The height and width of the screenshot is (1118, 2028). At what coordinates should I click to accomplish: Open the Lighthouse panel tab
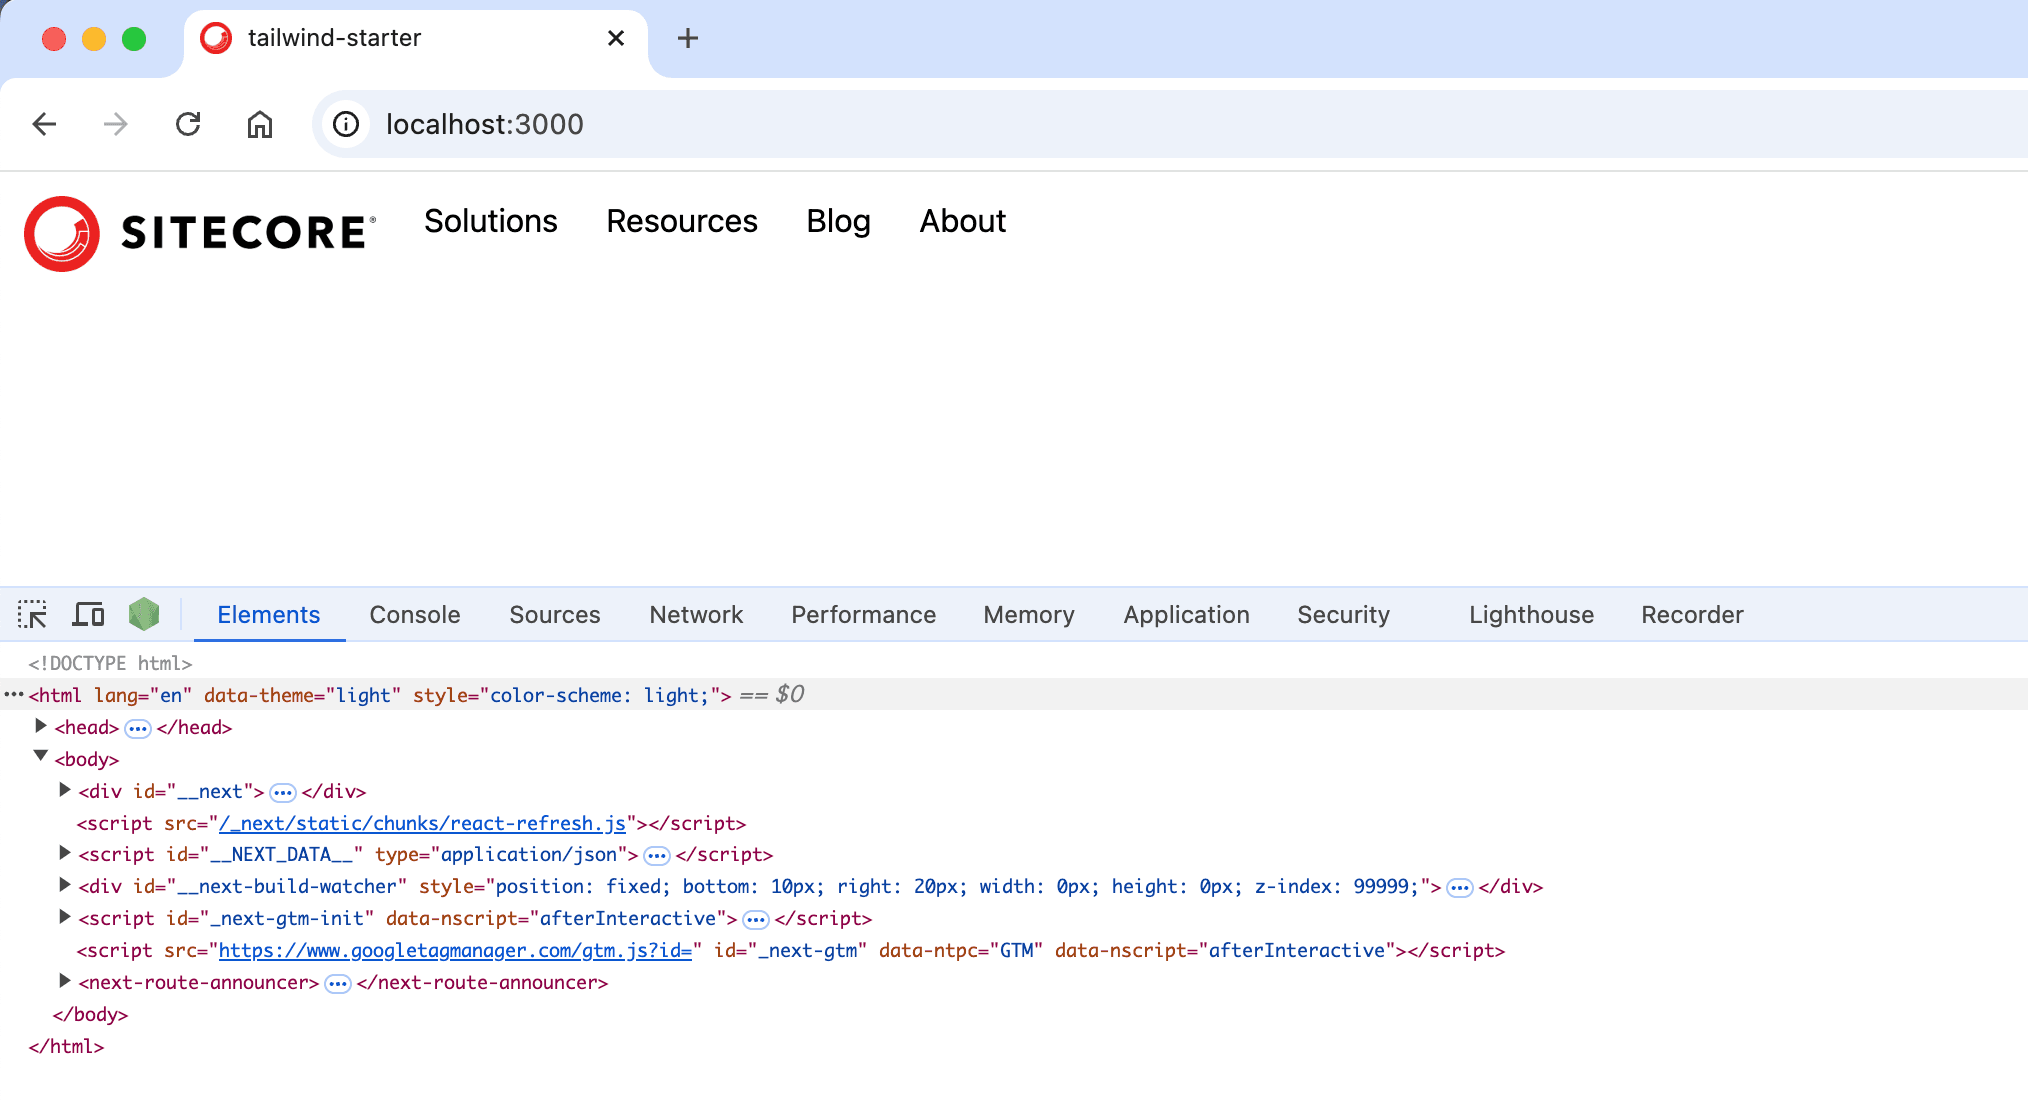[1530, 614]
